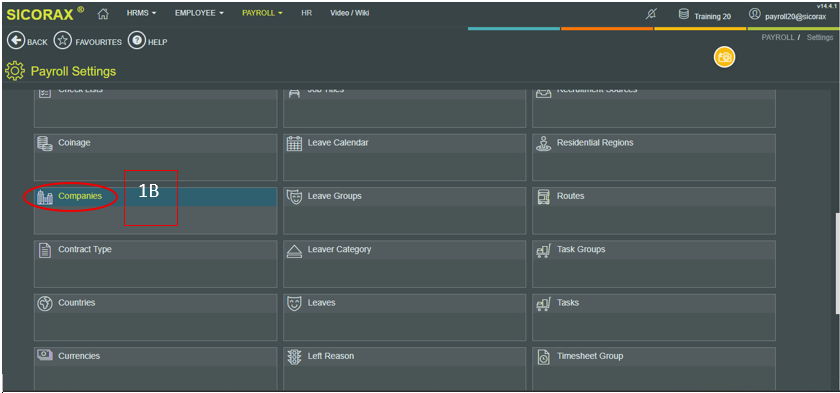Click the Leaves mask icon
The image size is (840, 393).
pos(294,304)
